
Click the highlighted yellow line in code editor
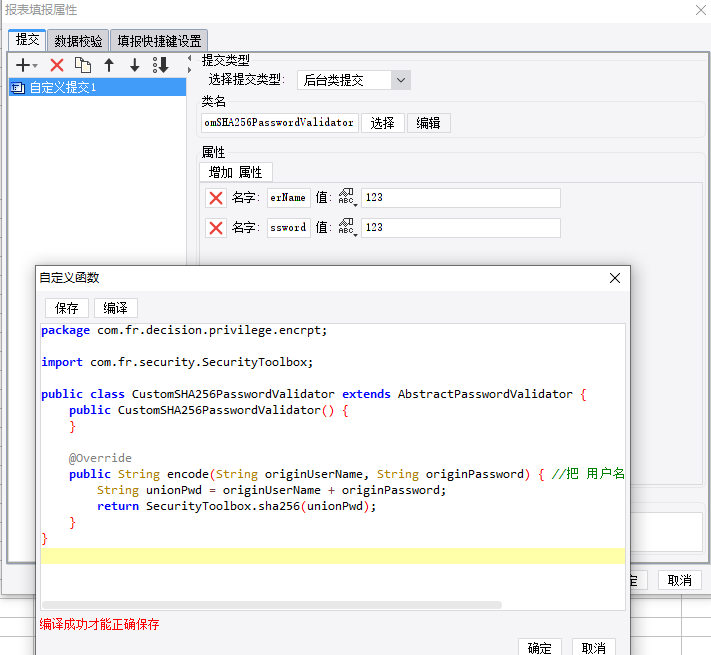(333, 556)
